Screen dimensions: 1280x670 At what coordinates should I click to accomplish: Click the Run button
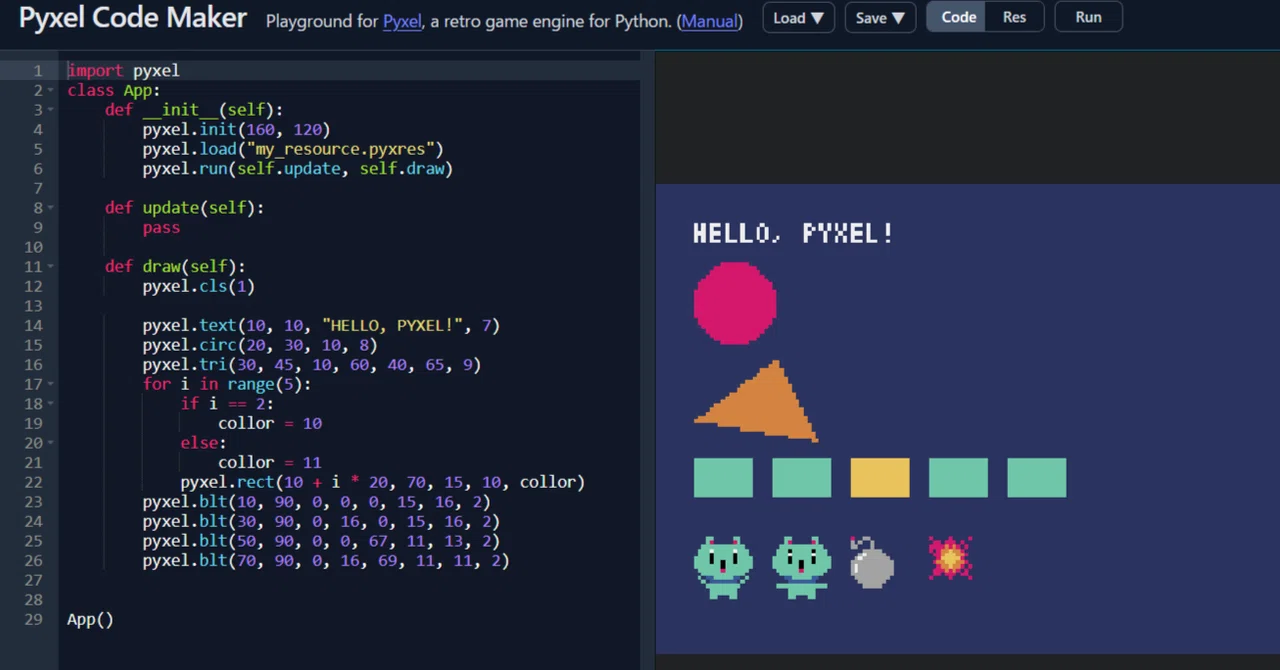point(1088,17)
